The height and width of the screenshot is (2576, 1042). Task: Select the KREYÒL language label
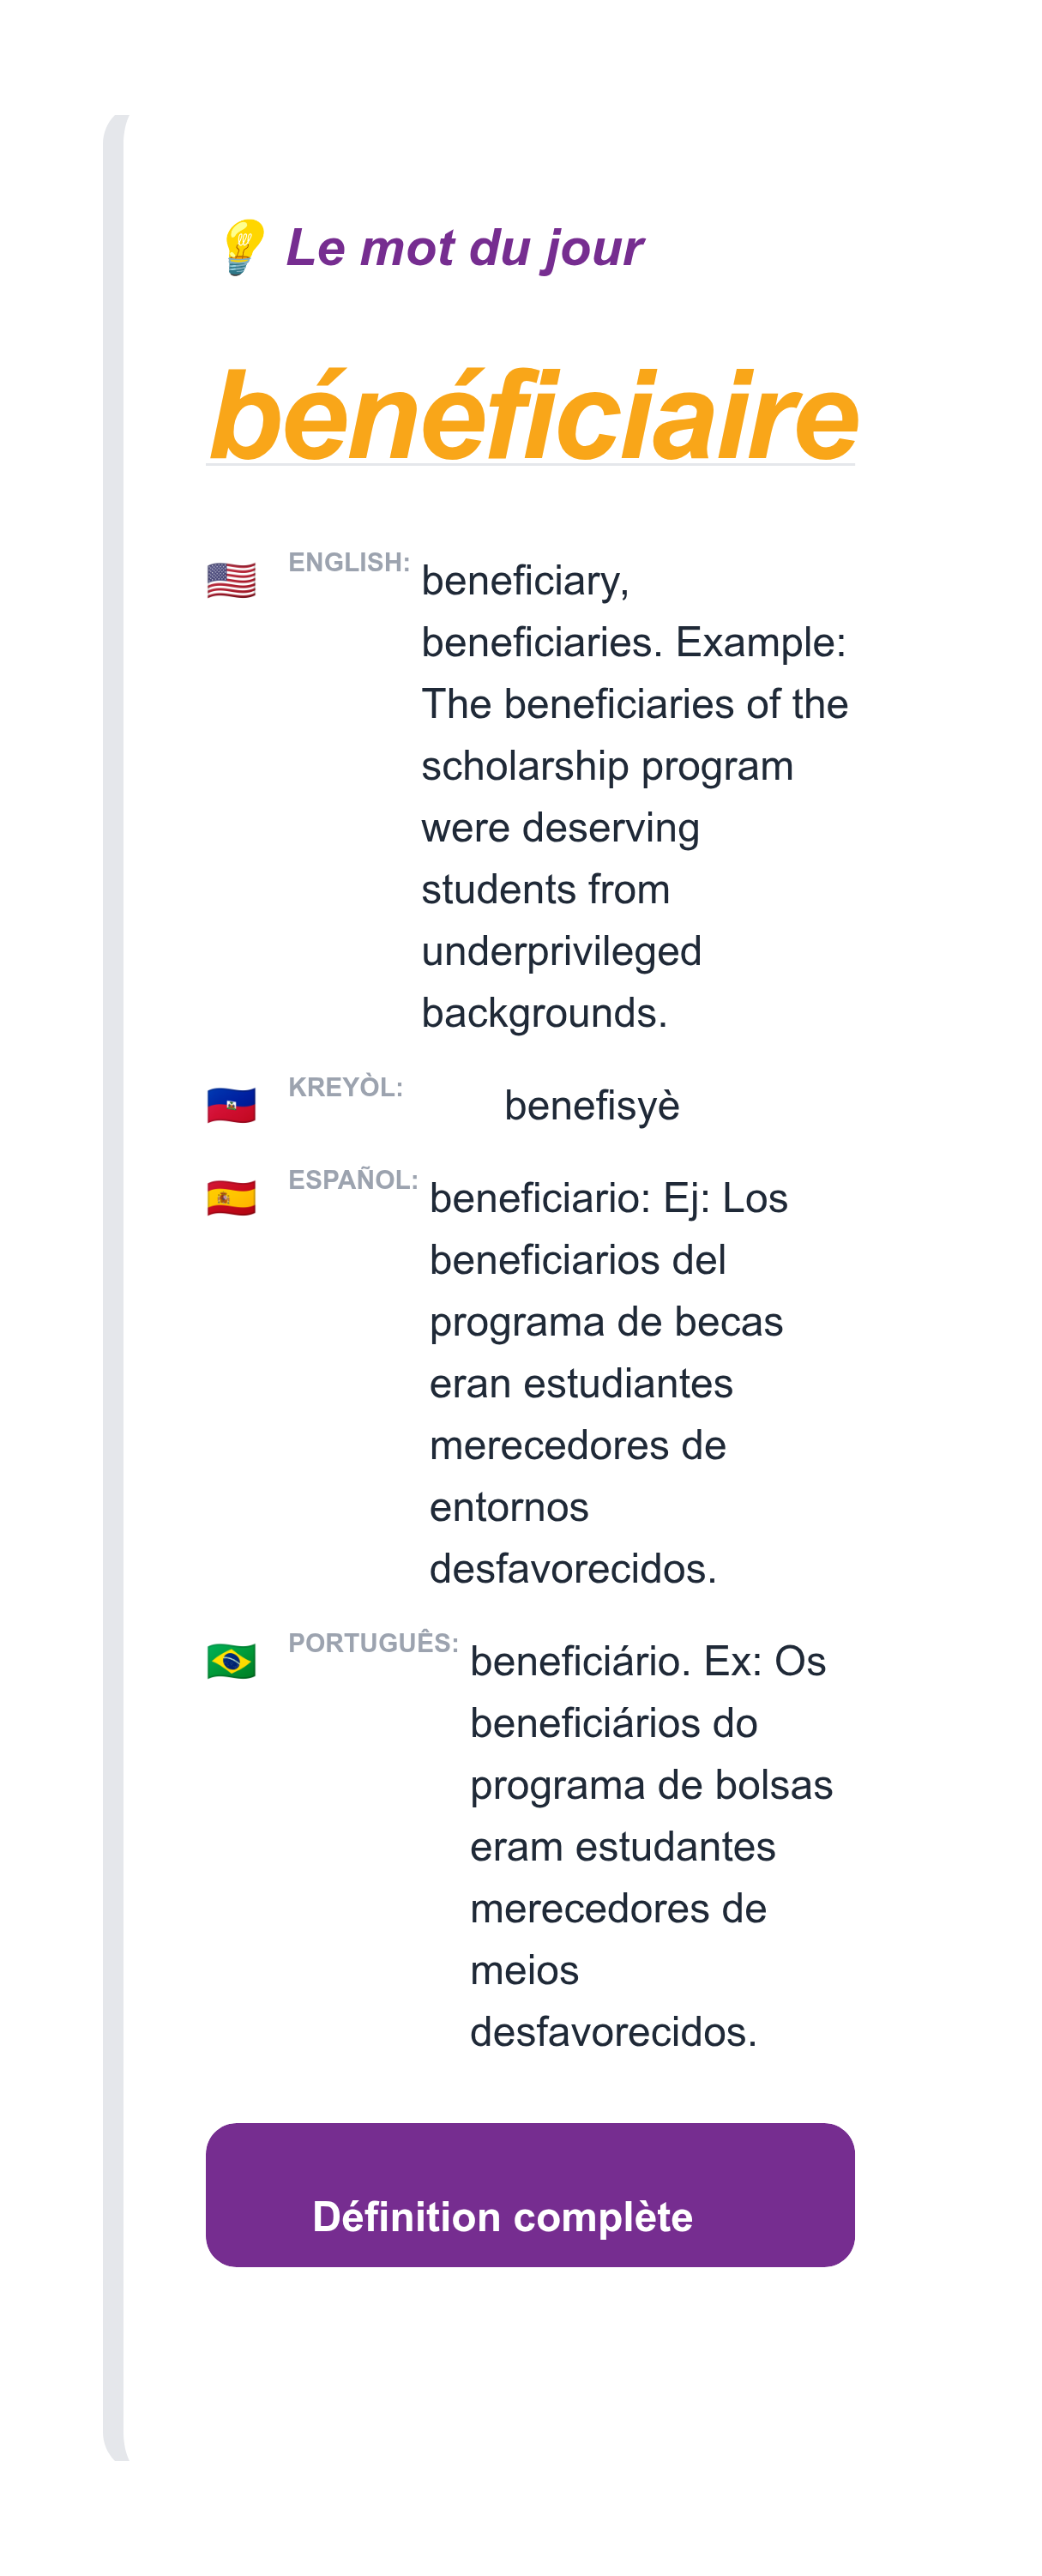[347, 1086]
